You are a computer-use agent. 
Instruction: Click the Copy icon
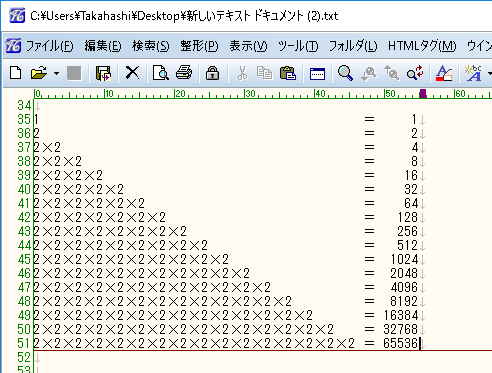pos(264,73)
